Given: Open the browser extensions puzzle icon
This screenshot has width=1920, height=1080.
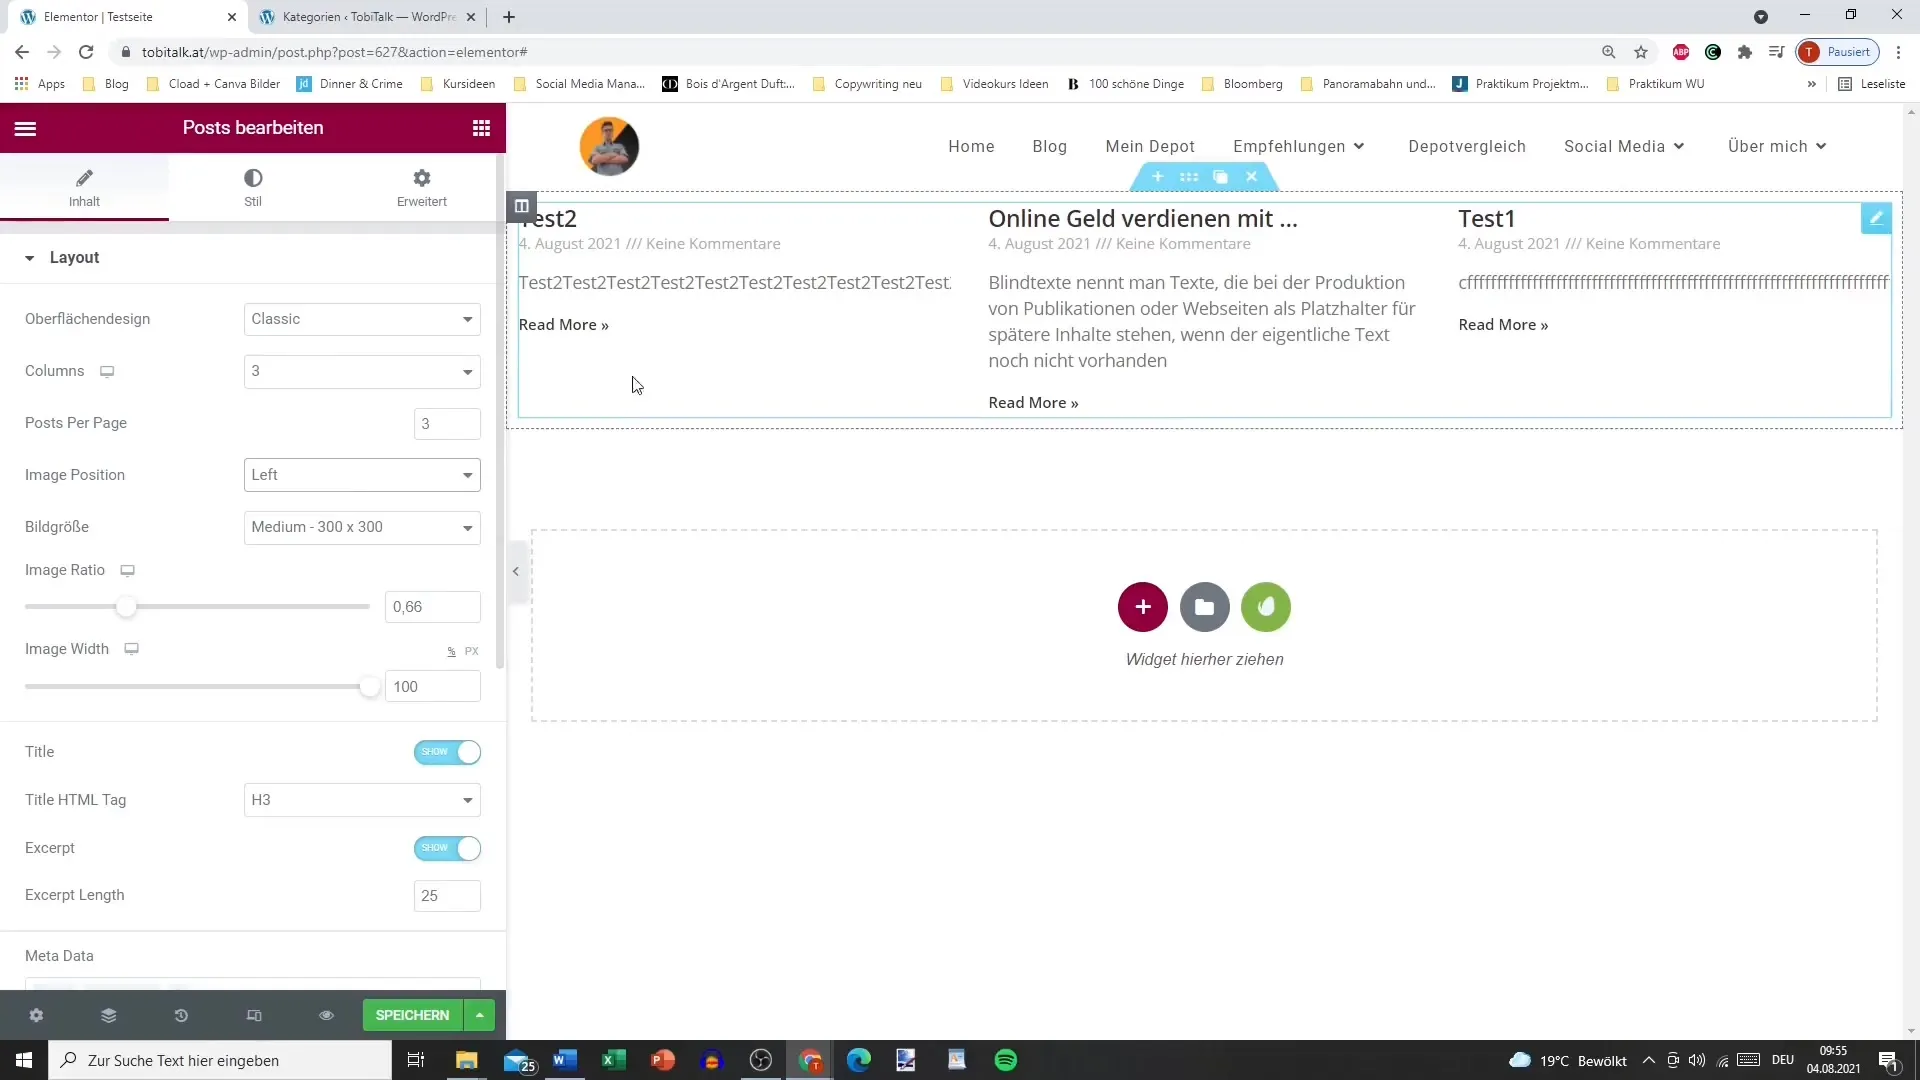Looking at the screenshot, I should click(x=1745, y=52).
